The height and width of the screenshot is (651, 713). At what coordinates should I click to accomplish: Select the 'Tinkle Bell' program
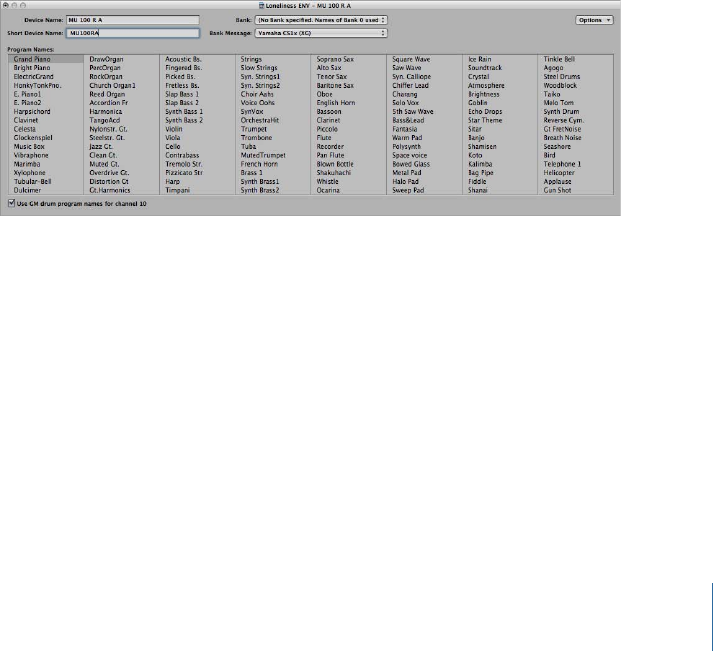click(559, 59)
